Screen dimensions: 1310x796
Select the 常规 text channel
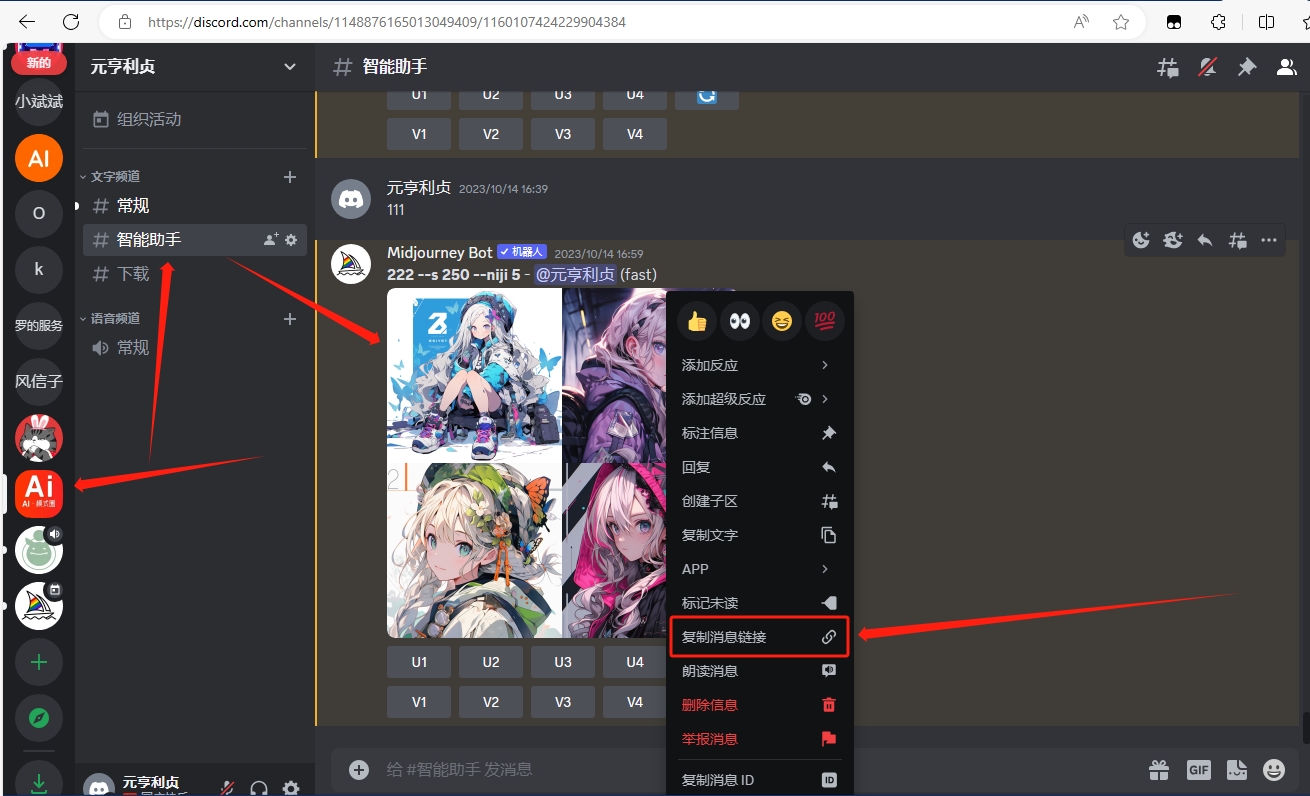(194, 205)
